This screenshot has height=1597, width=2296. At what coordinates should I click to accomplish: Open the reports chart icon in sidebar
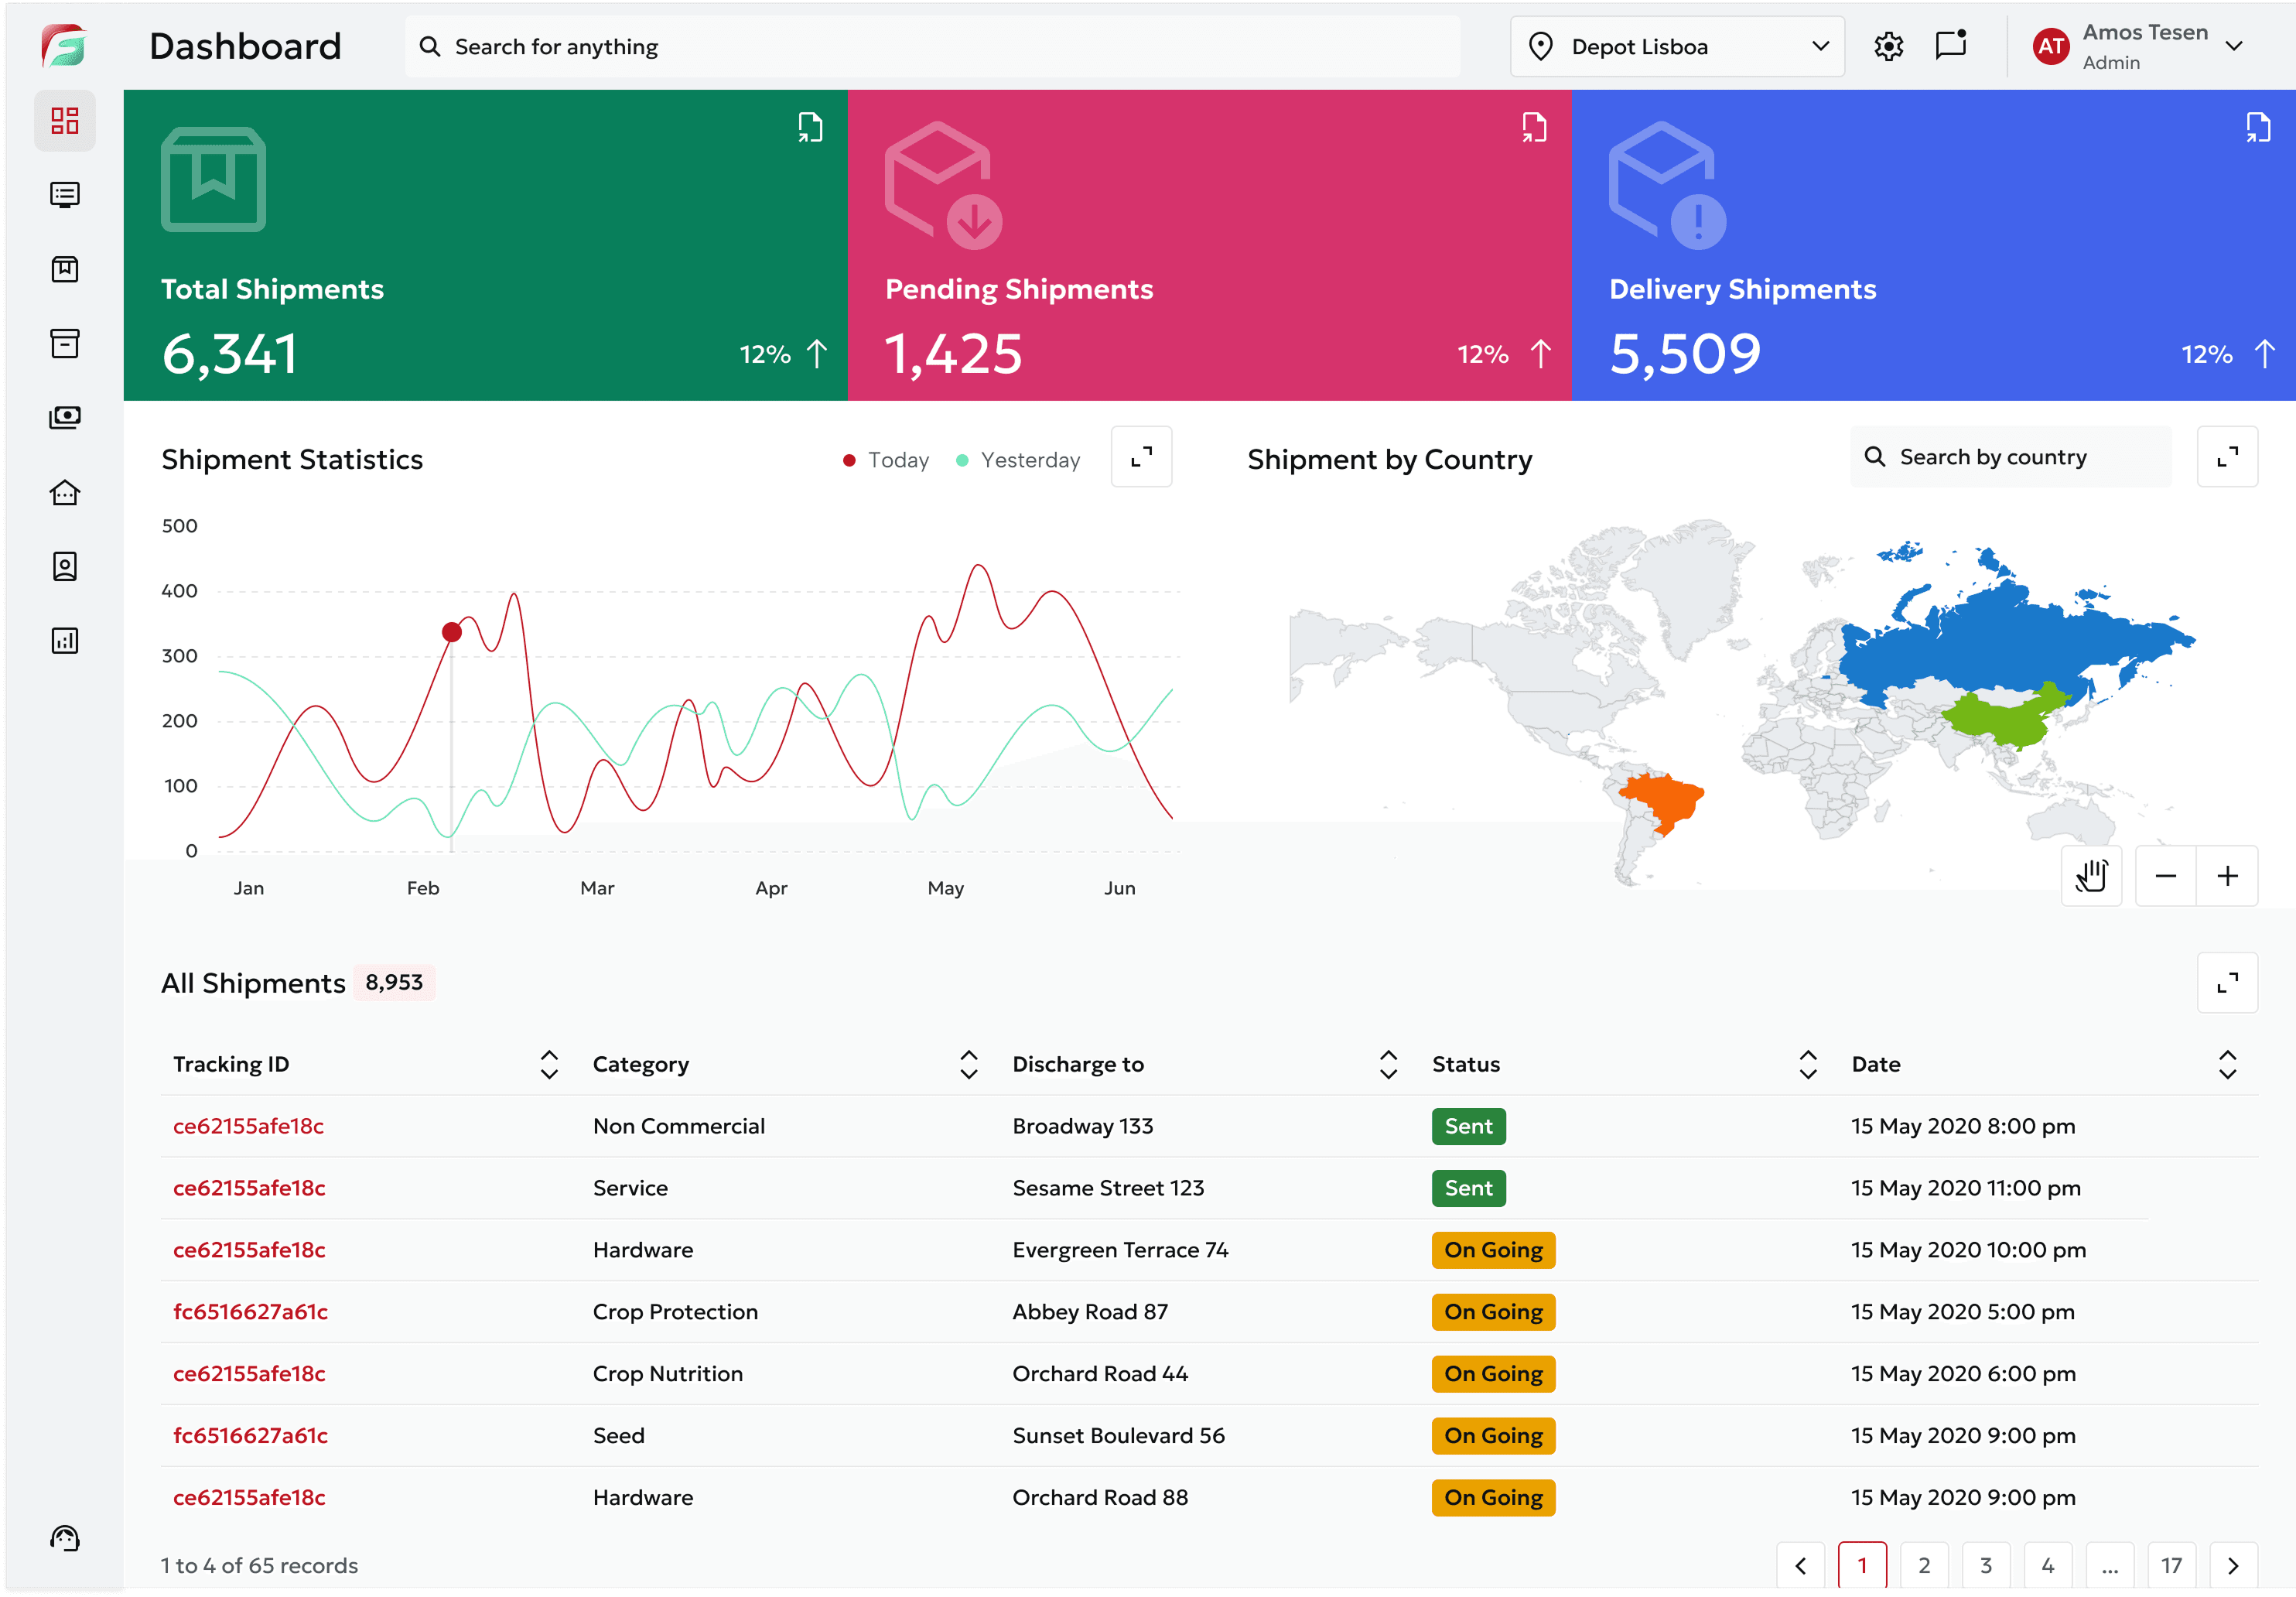tap(65, 640)
